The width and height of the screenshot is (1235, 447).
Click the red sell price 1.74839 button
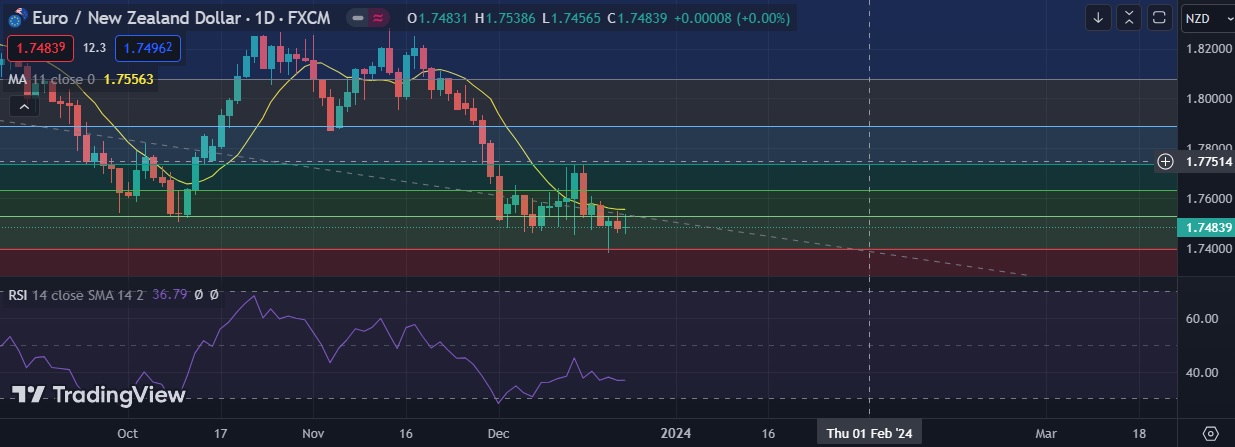click(40, 48)
